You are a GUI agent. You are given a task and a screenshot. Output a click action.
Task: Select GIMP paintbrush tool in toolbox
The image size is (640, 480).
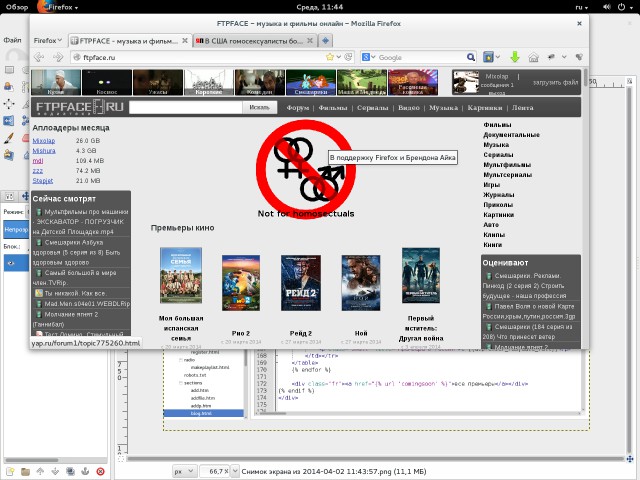pyautogui.click(x=9, y=138)
